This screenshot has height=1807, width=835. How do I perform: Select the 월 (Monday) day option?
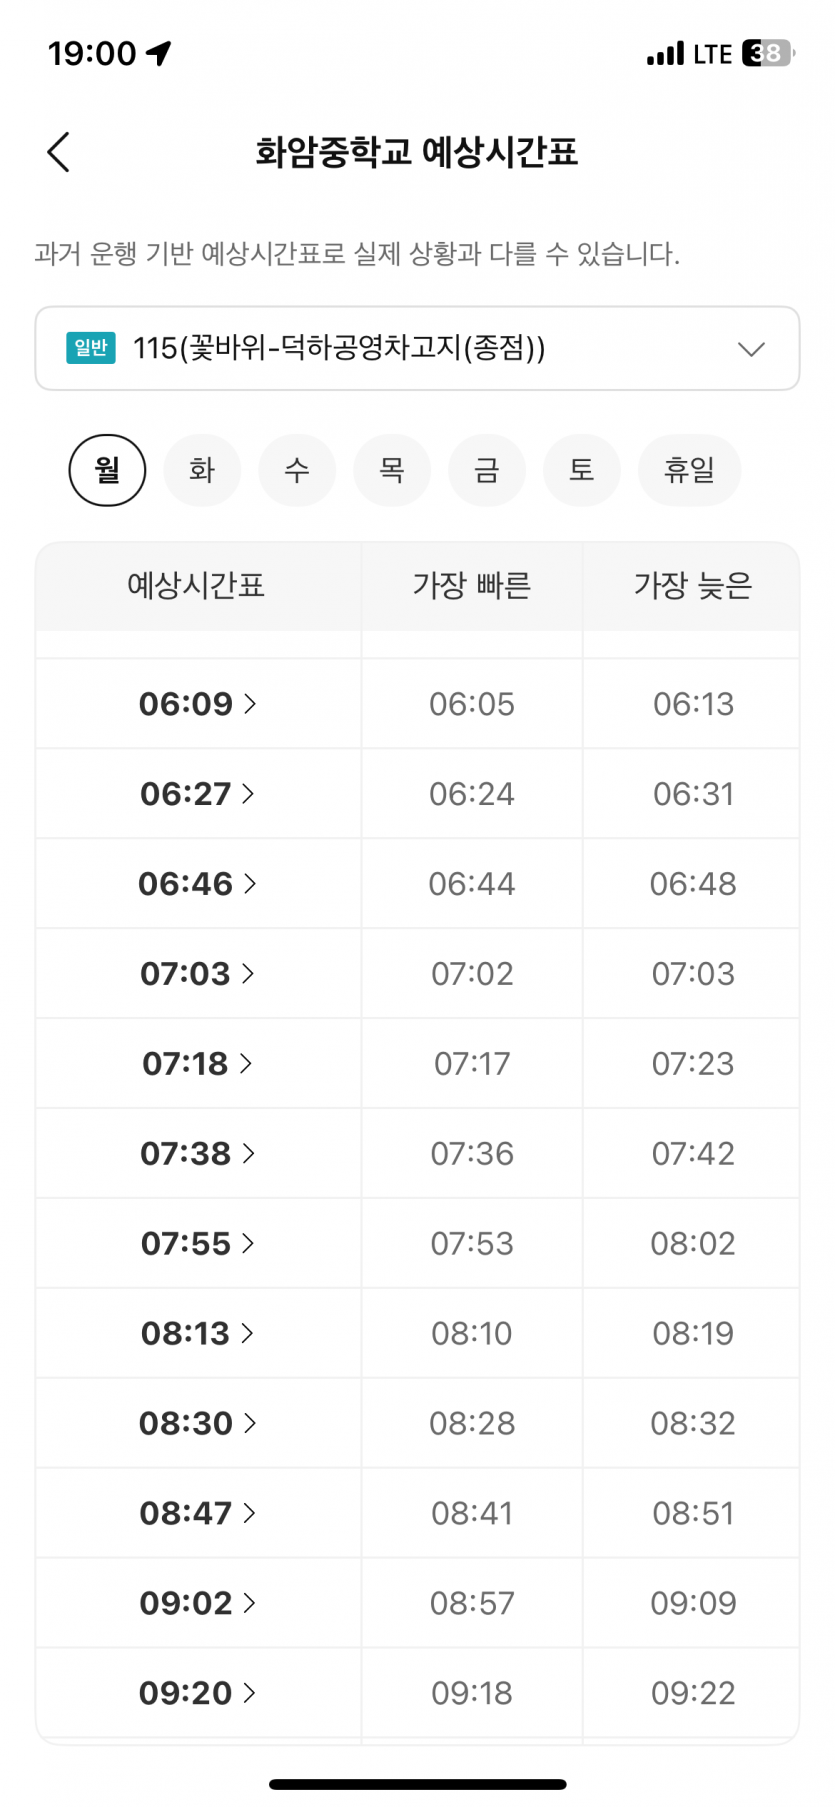click(107, 470)
